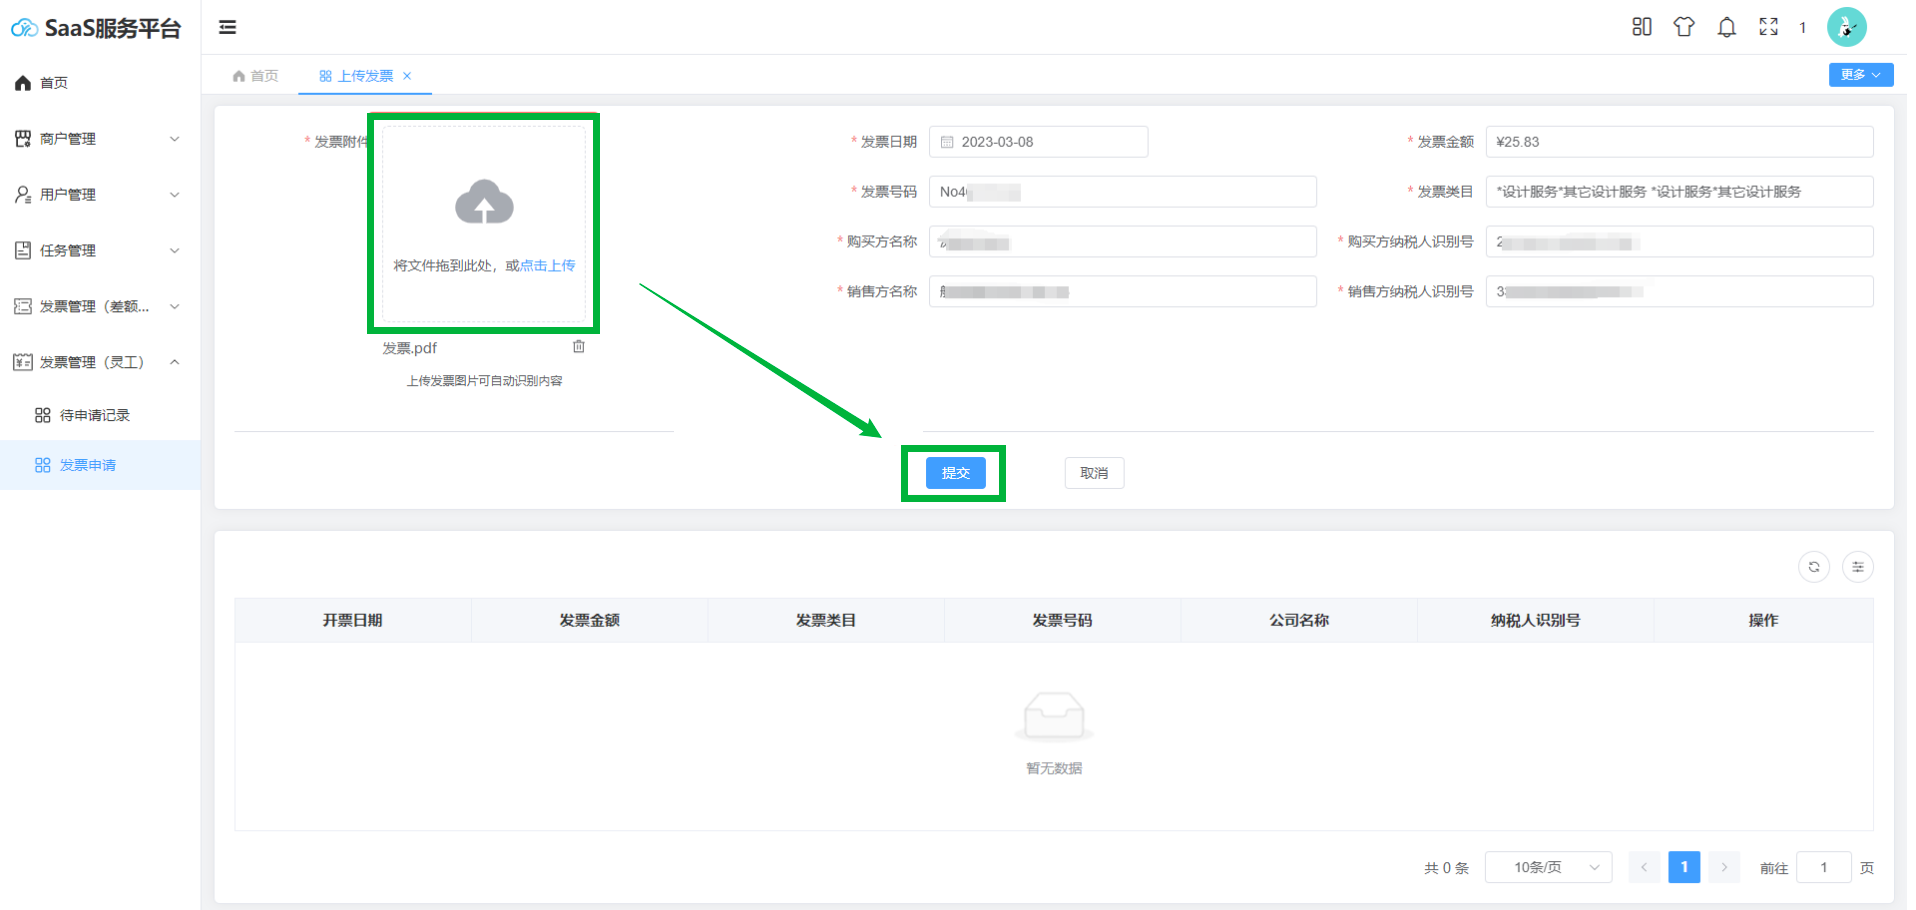This screenshot has height=910, width=1916.
Task: Open the notification bell
Action: click(1726, 27)
